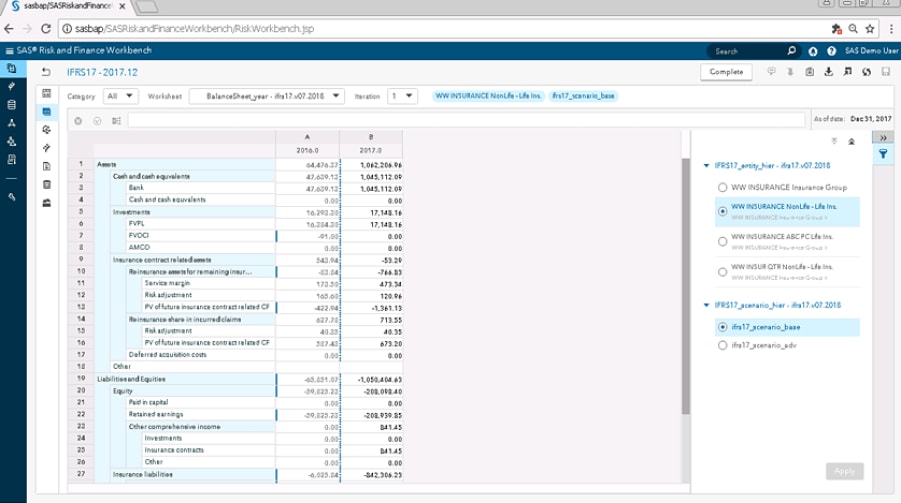Open the wrench settings icon in the dark sidebar
Screen dimensions: 901x503
pyautogui.click(x=11, y=197)
